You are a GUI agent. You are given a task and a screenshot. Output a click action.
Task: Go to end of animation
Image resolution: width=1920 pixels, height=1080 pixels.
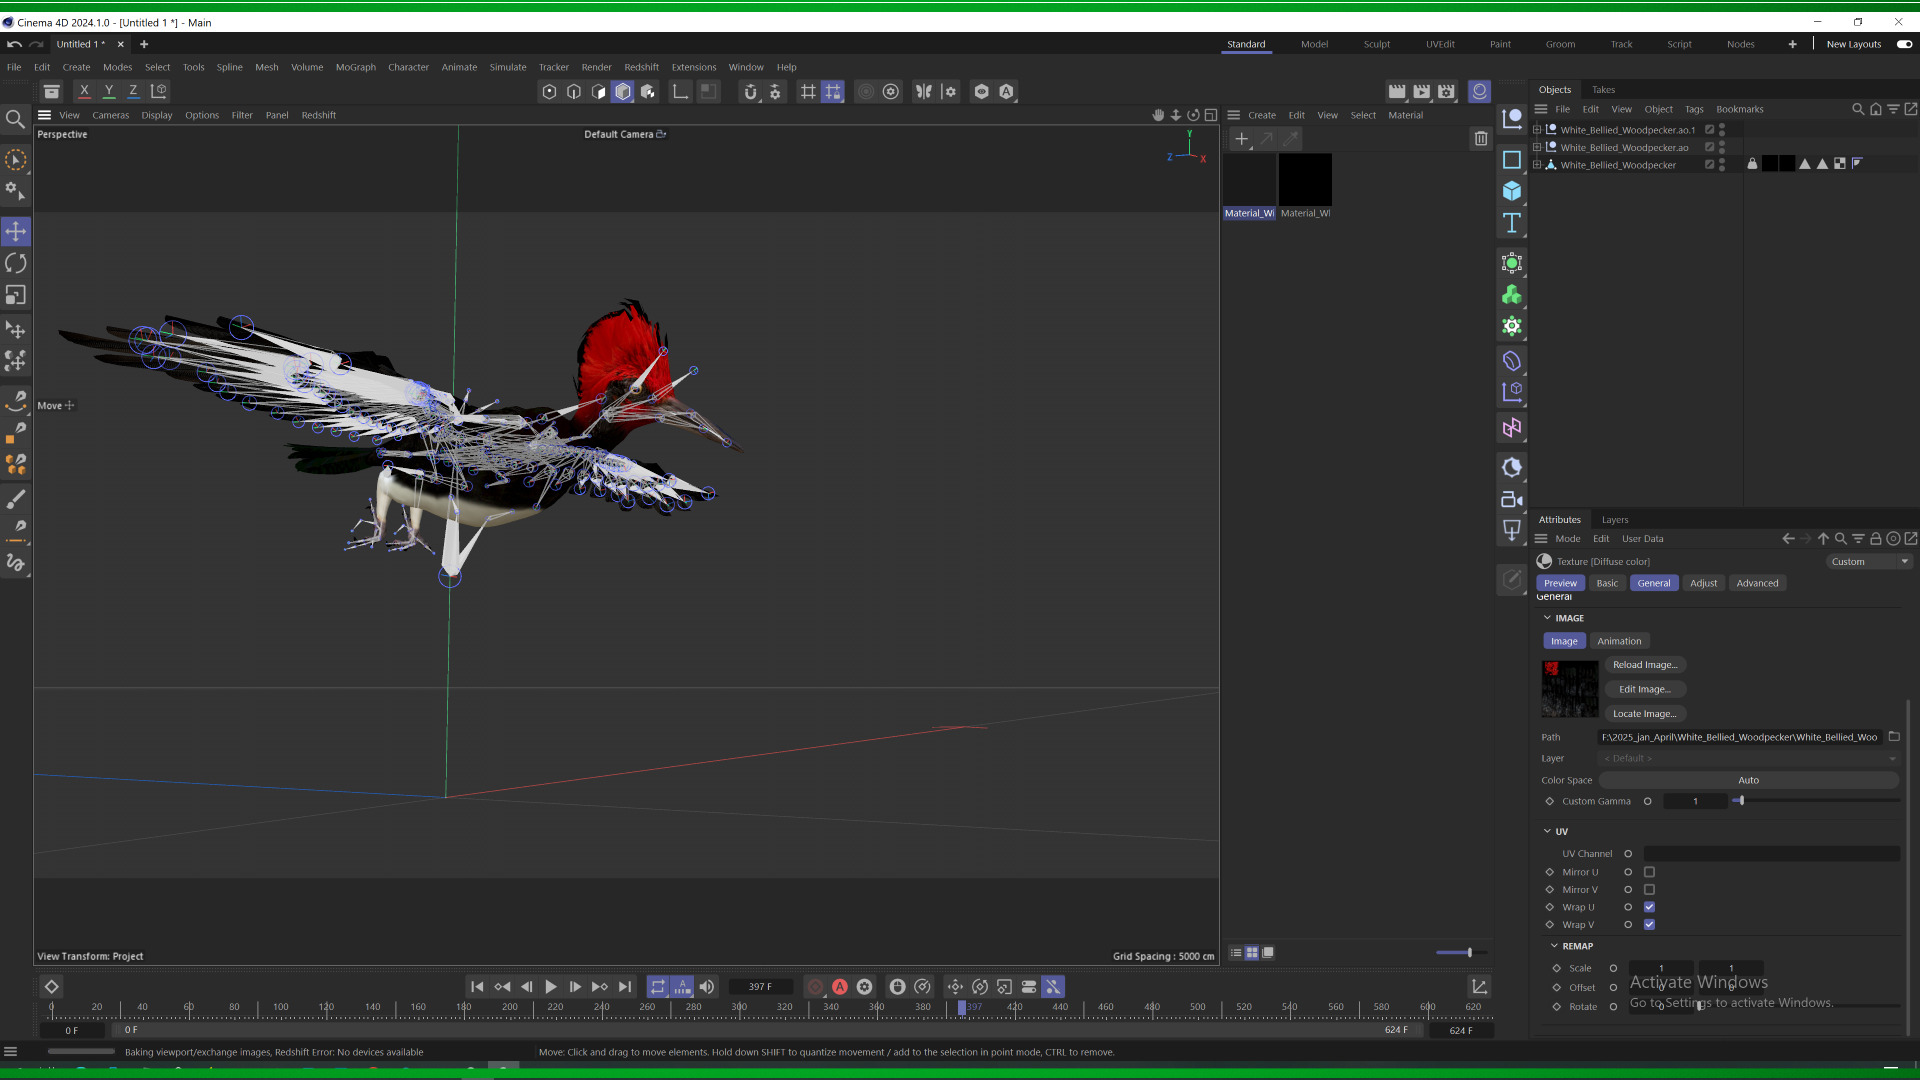coord(625,987)
